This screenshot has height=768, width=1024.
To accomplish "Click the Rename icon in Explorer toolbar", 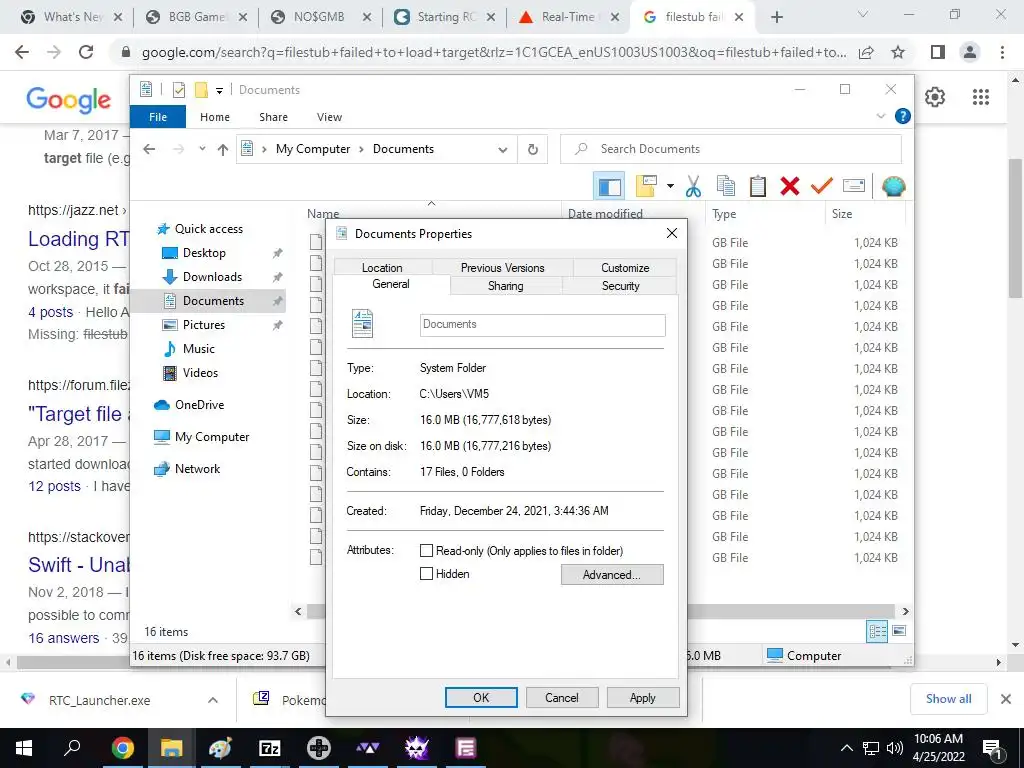I will (x=854, y=187).
